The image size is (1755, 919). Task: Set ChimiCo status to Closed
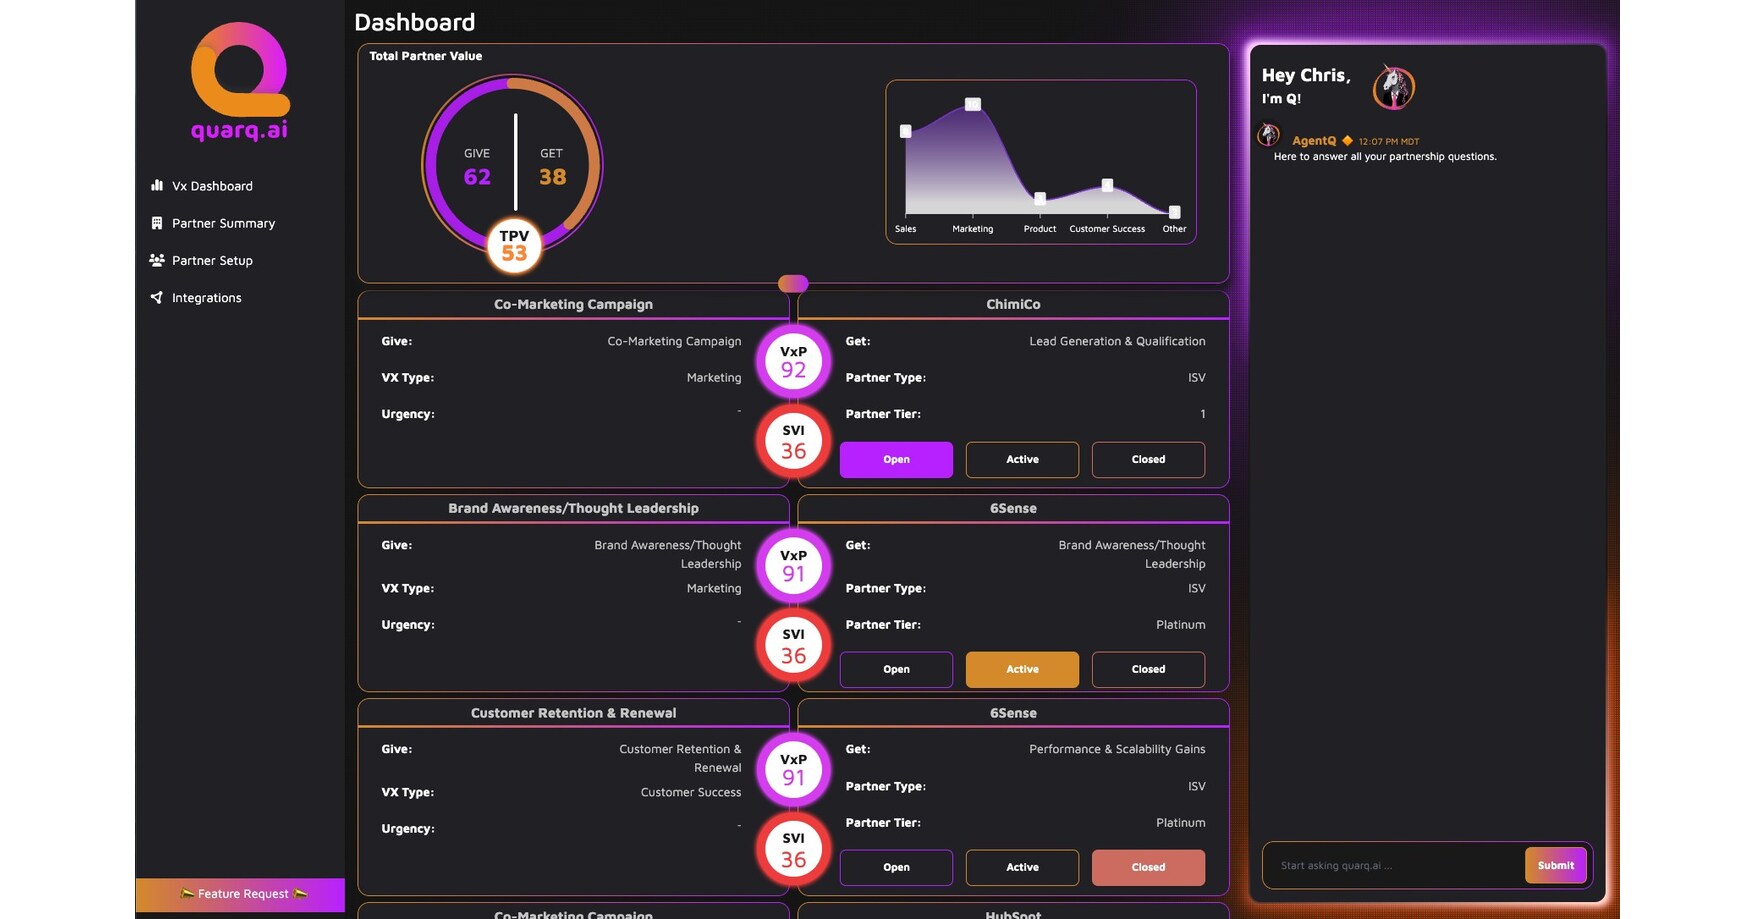(1148, 459)
